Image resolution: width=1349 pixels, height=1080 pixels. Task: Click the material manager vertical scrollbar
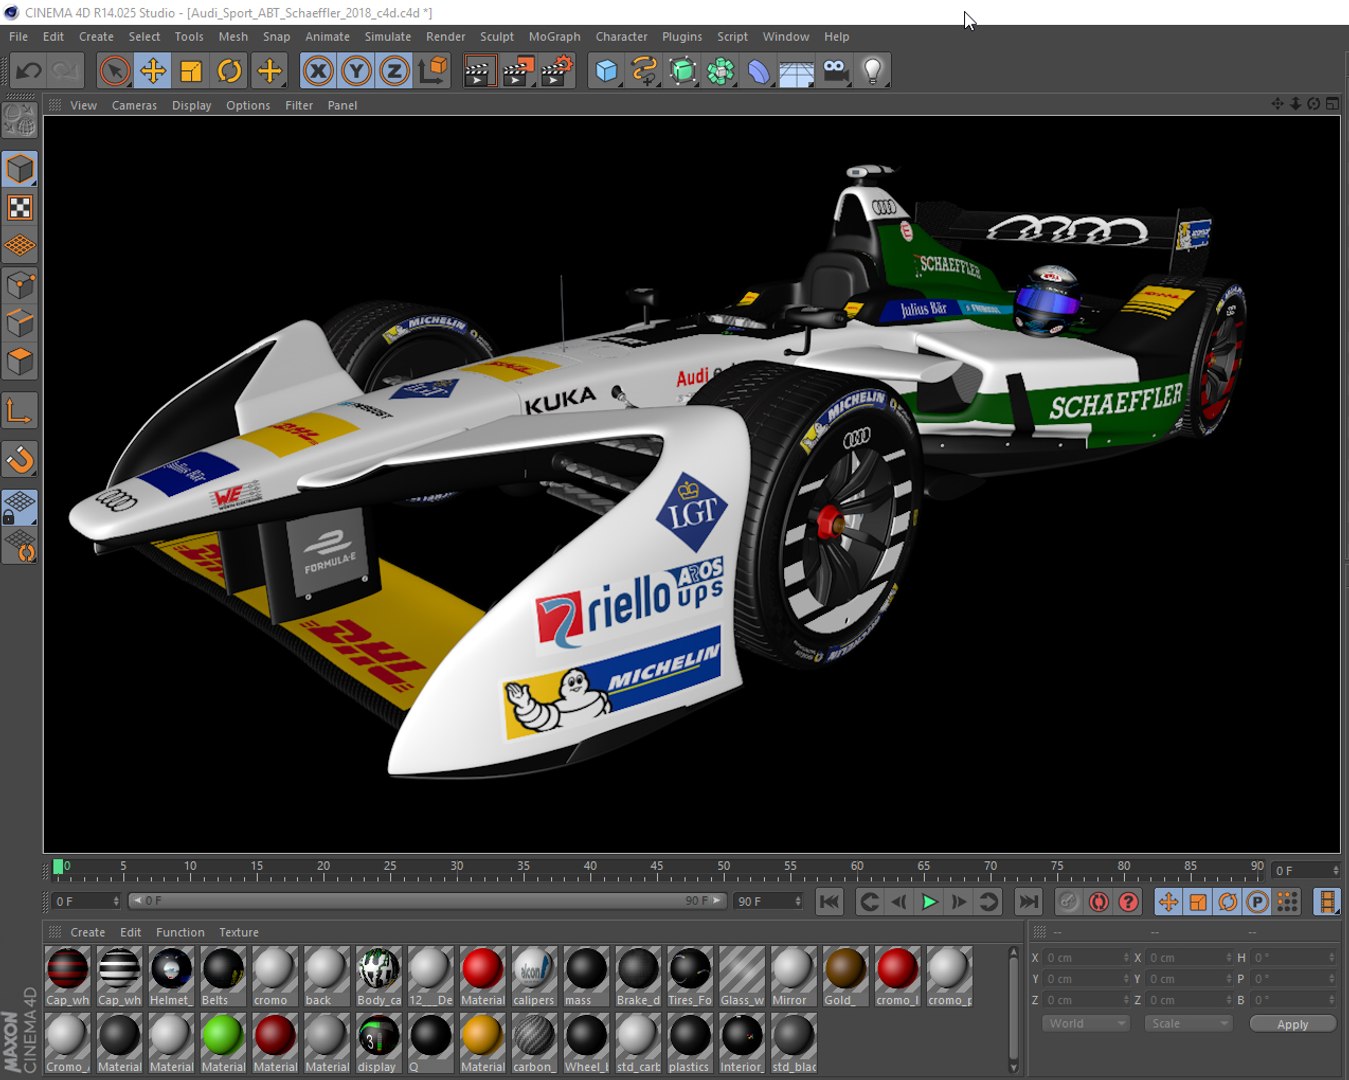pos(1013,1010)
